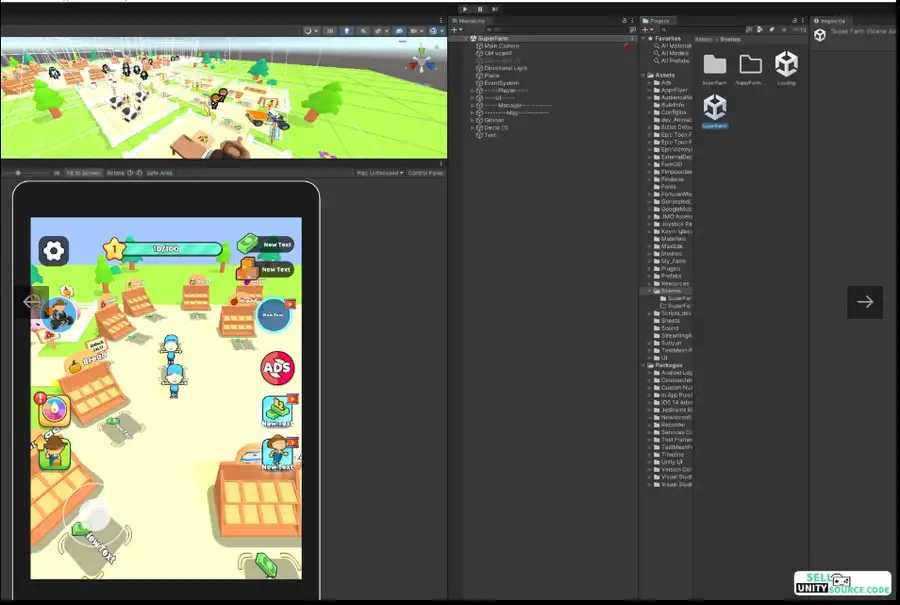This screenshot has height=605, width=900.
Task: Click the red camera warning icon beside Main Camera
Action: pos(627,46)
